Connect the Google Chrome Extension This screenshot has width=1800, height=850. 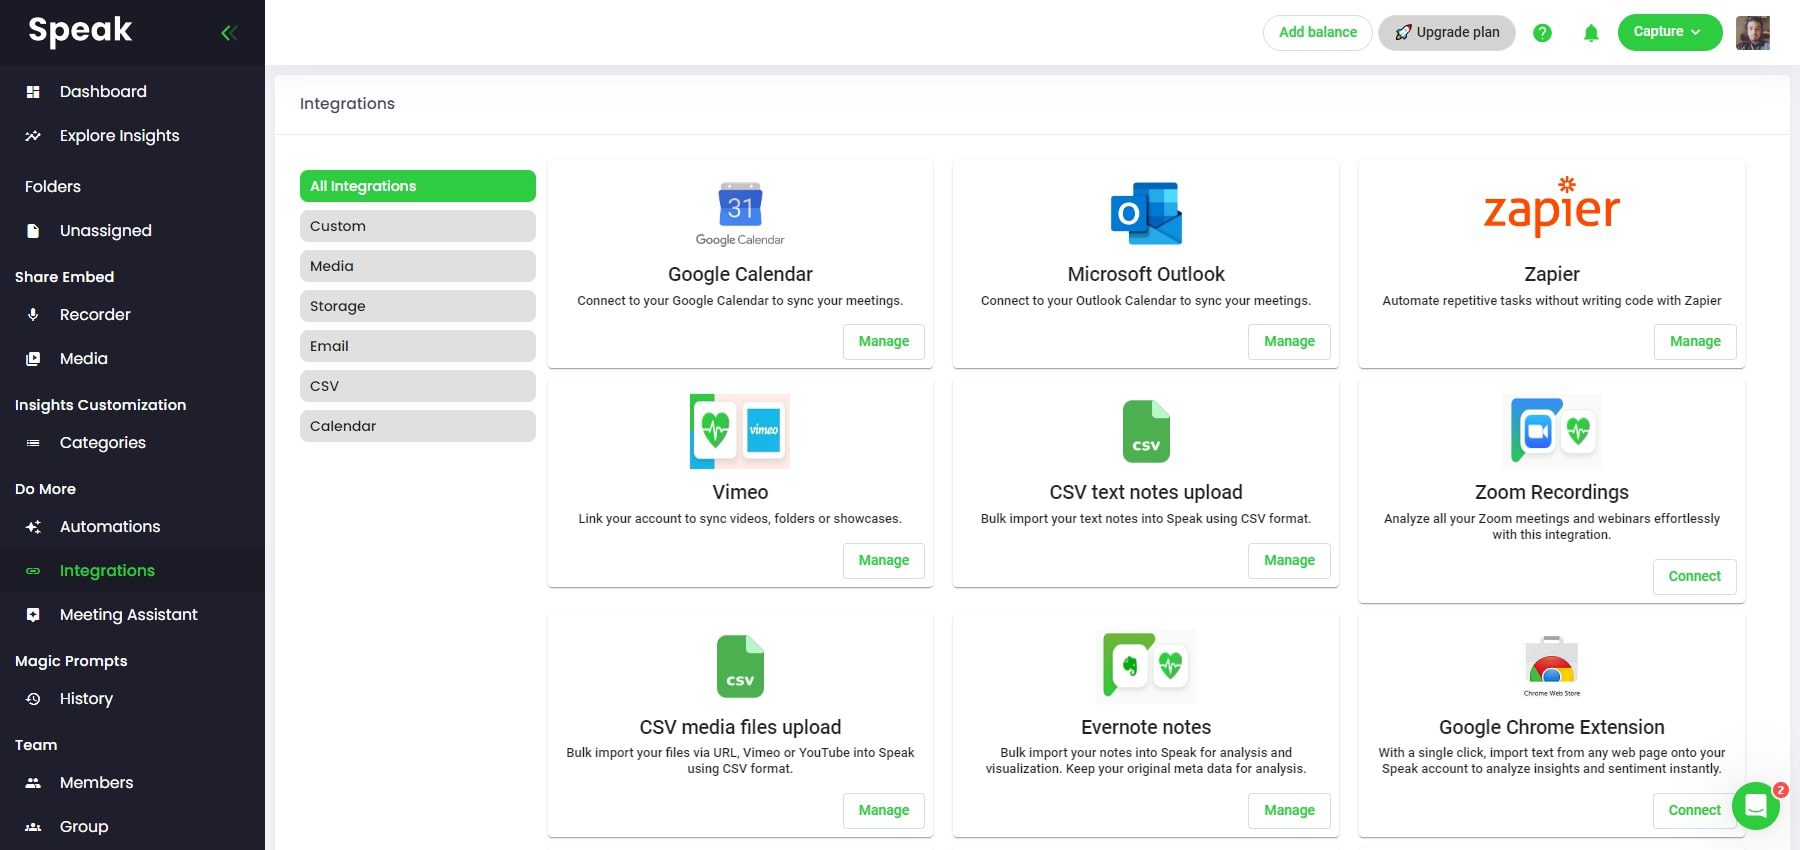pyautogui.click(x=1695, y=811)
